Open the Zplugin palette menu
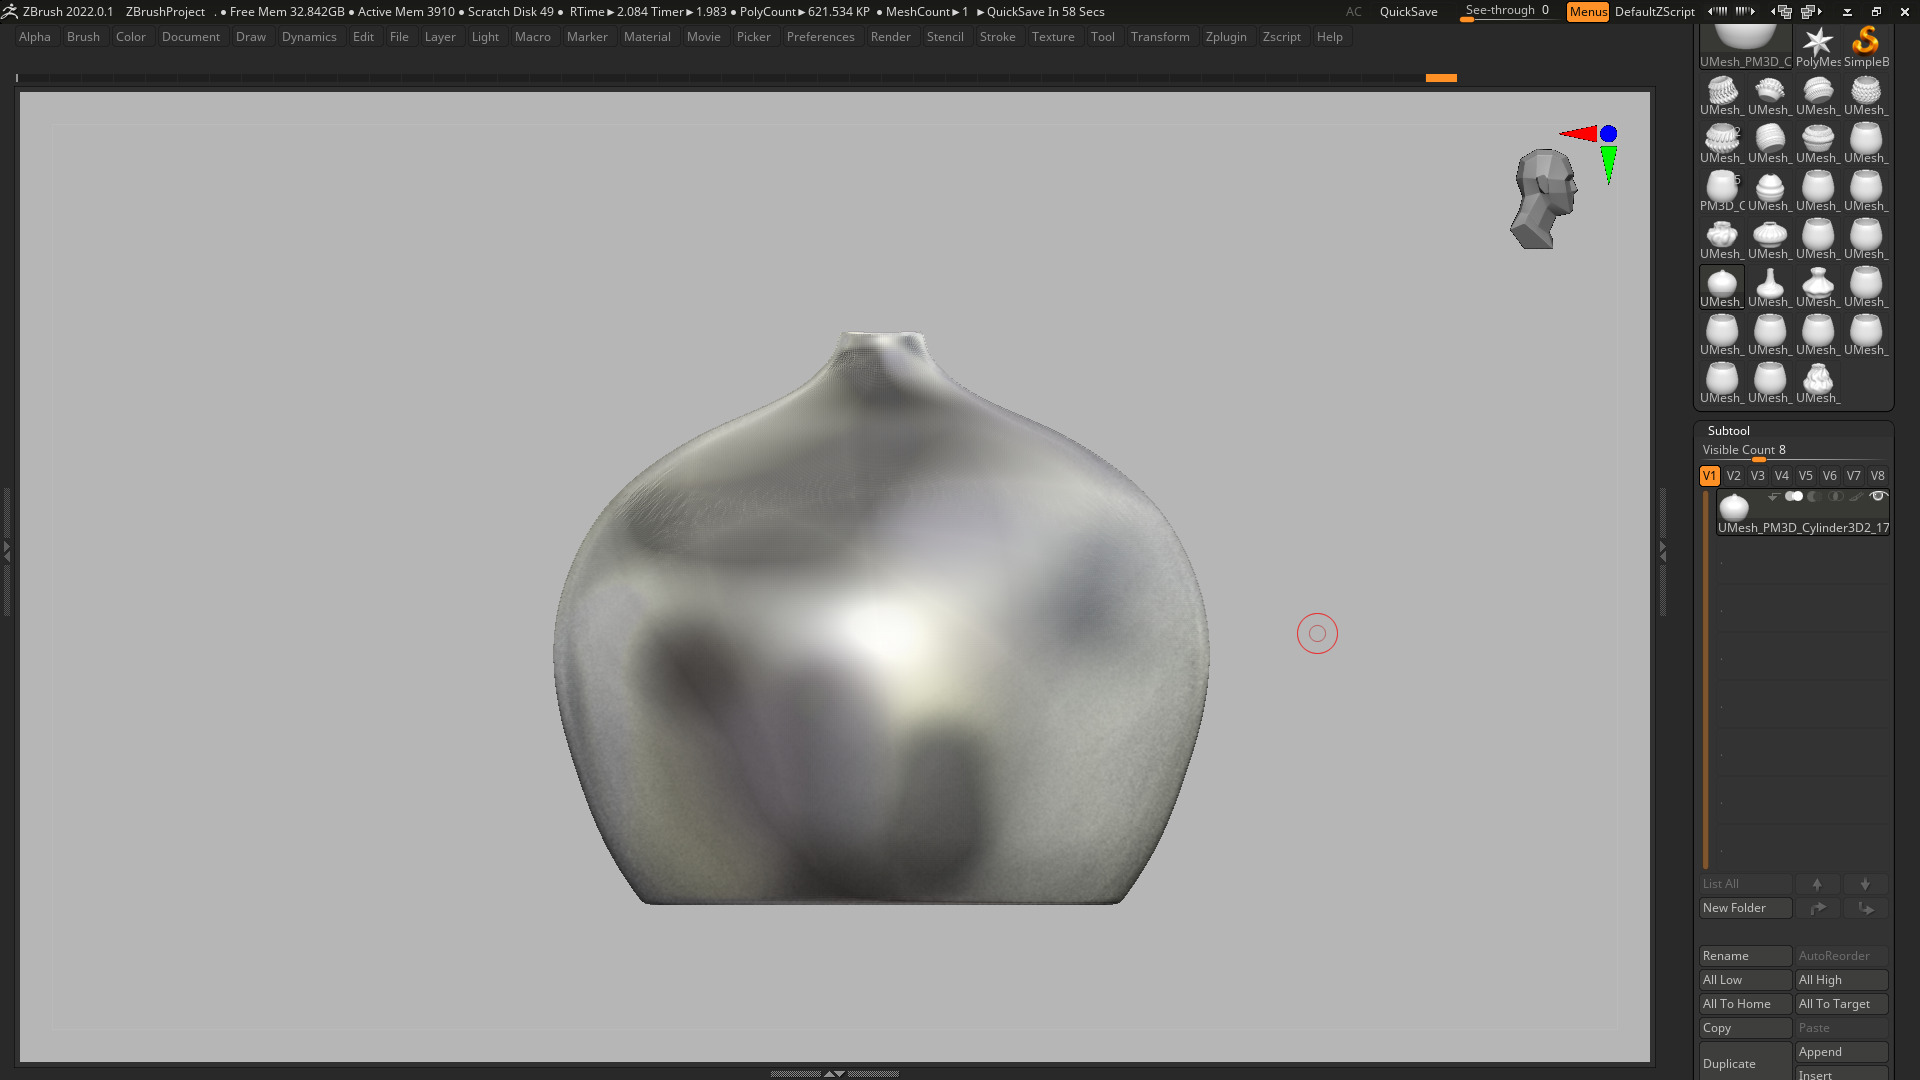1920x1080 pixels. 1226,37
